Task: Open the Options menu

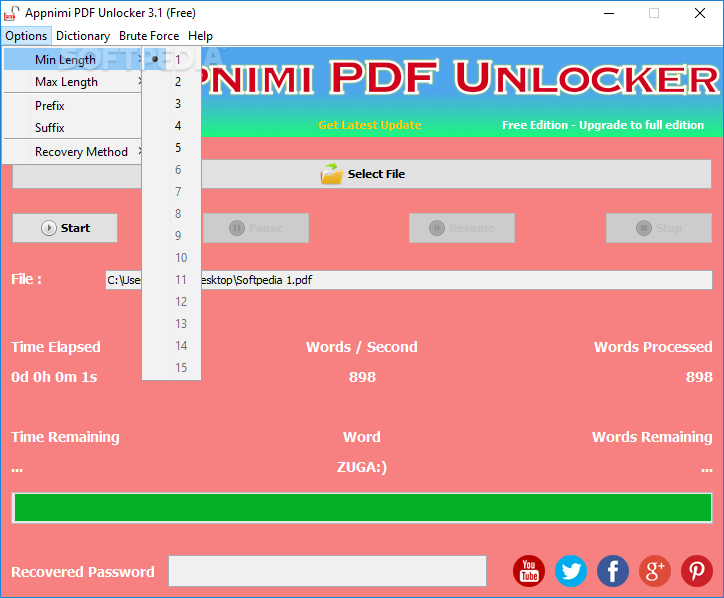Action: (x=26, y=36)
